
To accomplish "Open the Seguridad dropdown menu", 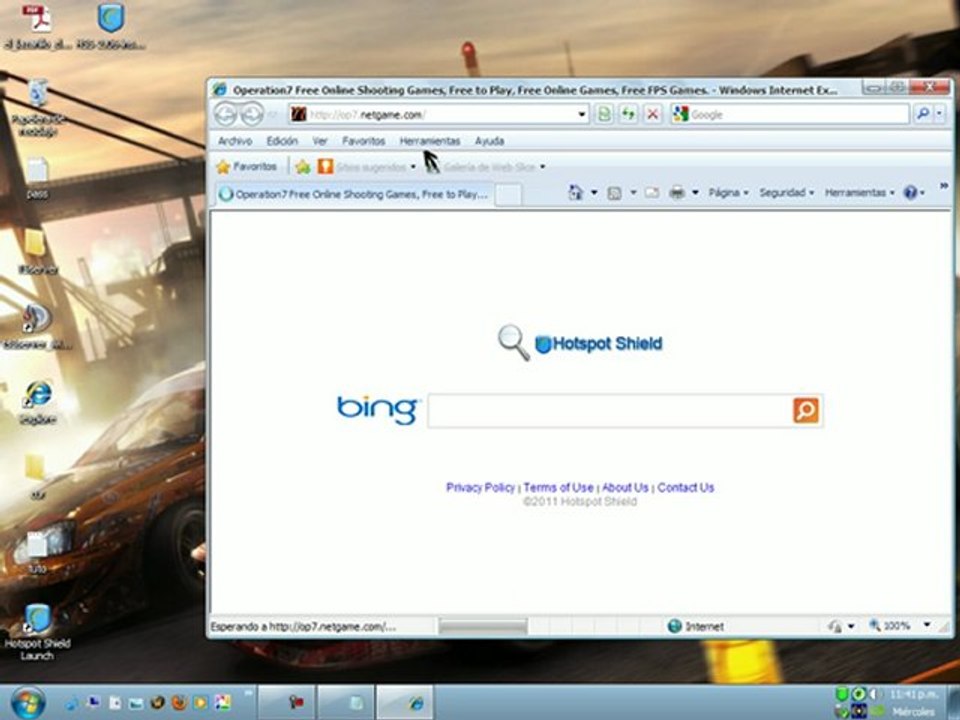I will point(787,193).
